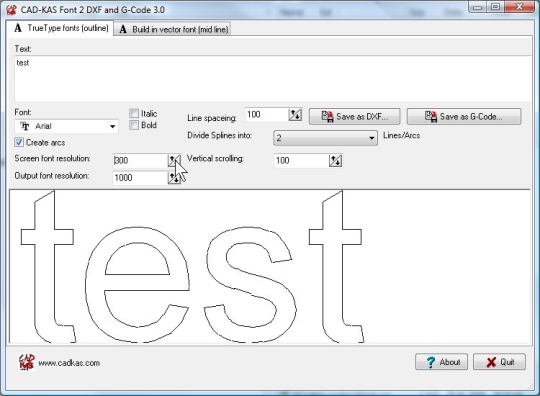Click the TrueType font icon beside Arial
The height and width of the screenshot is (396, 540).
[x=25, y=126]
